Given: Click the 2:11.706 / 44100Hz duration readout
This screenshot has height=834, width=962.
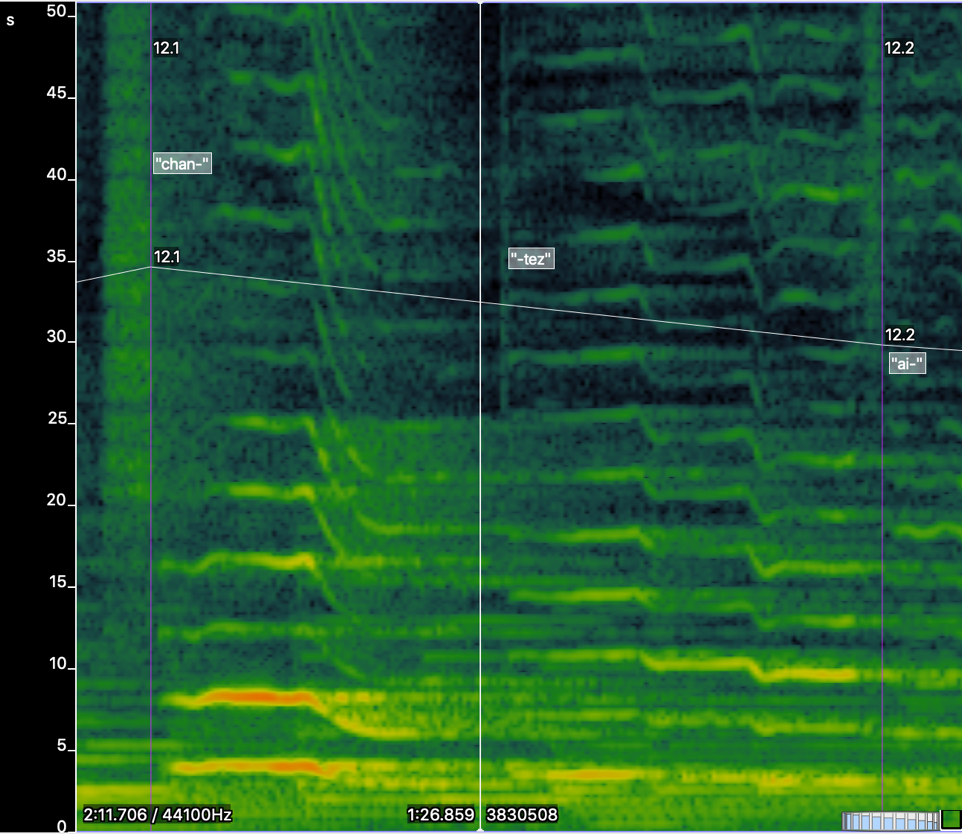Looking at the screenshot, I should 158,815.
